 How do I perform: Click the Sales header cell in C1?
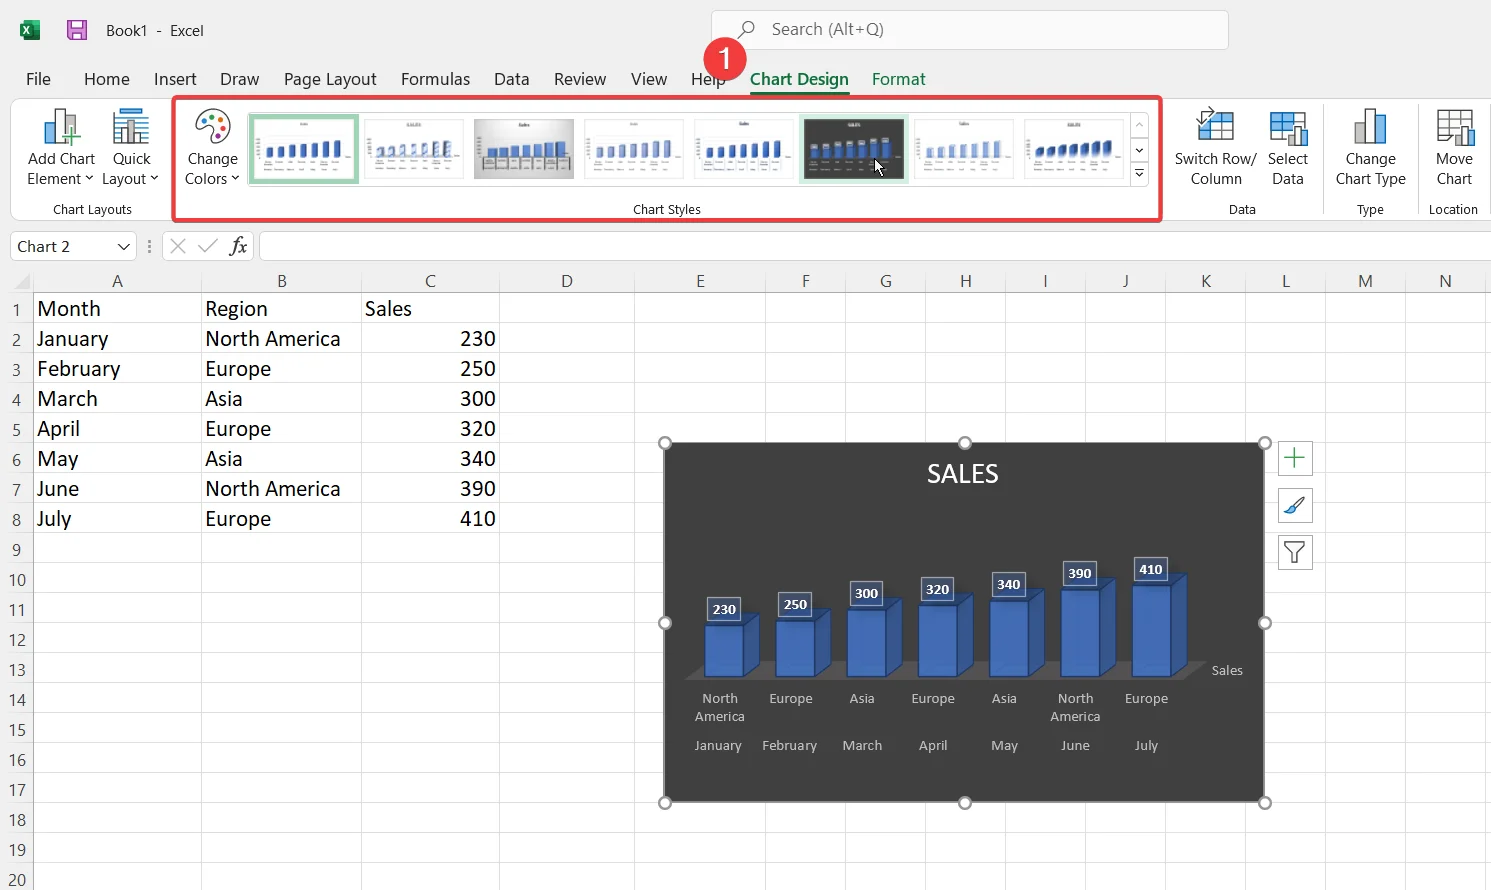430,308
